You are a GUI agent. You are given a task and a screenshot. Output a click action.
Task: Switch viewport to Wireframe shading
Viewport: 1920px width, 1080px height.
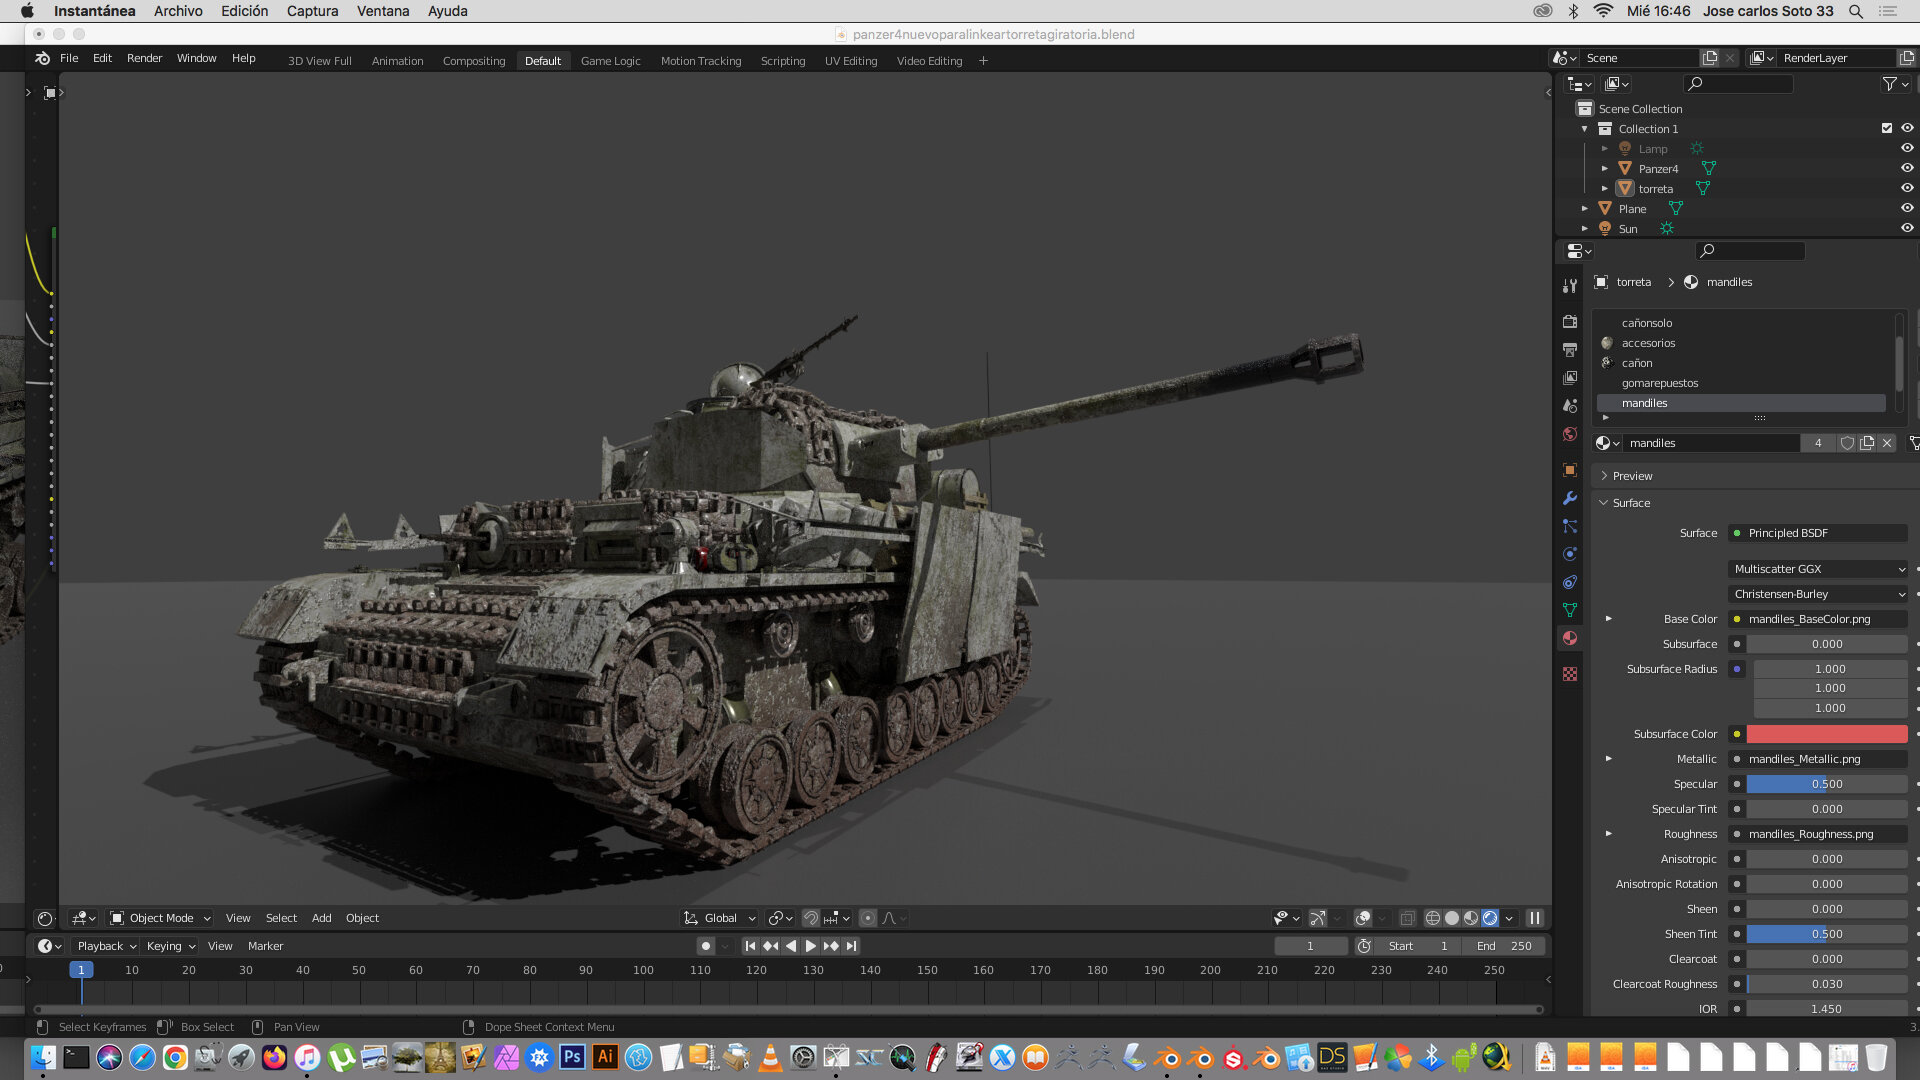coord(1432,918)
